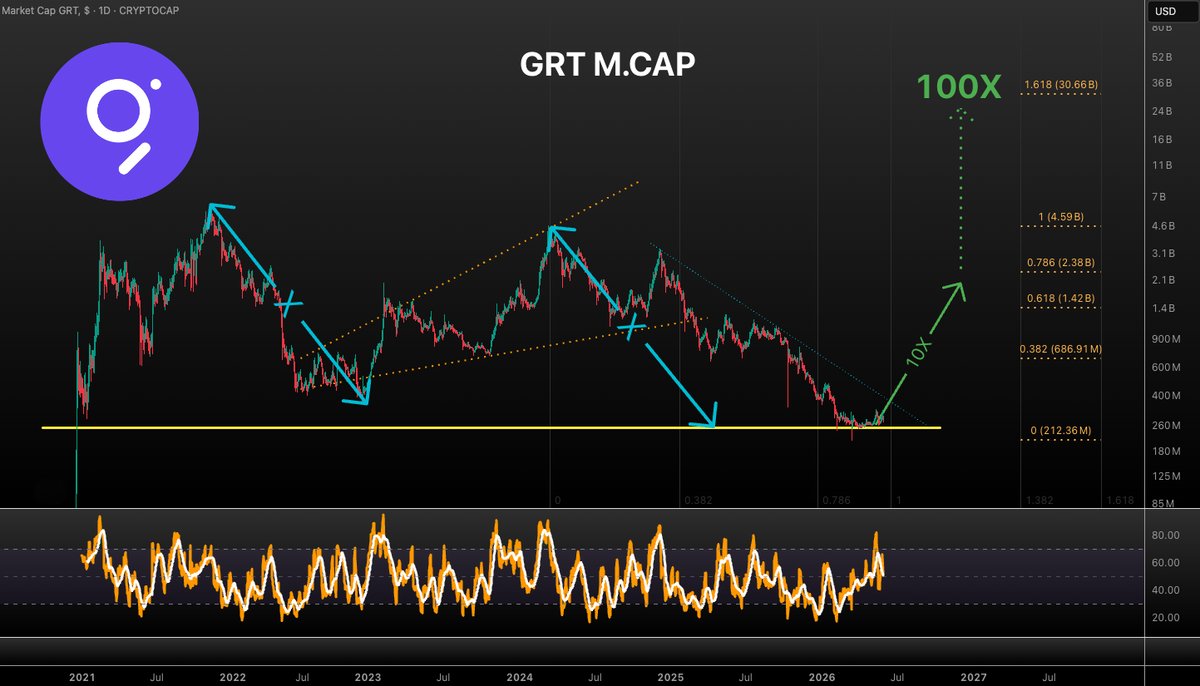Select the green 100X label

[x=960, y=87]
